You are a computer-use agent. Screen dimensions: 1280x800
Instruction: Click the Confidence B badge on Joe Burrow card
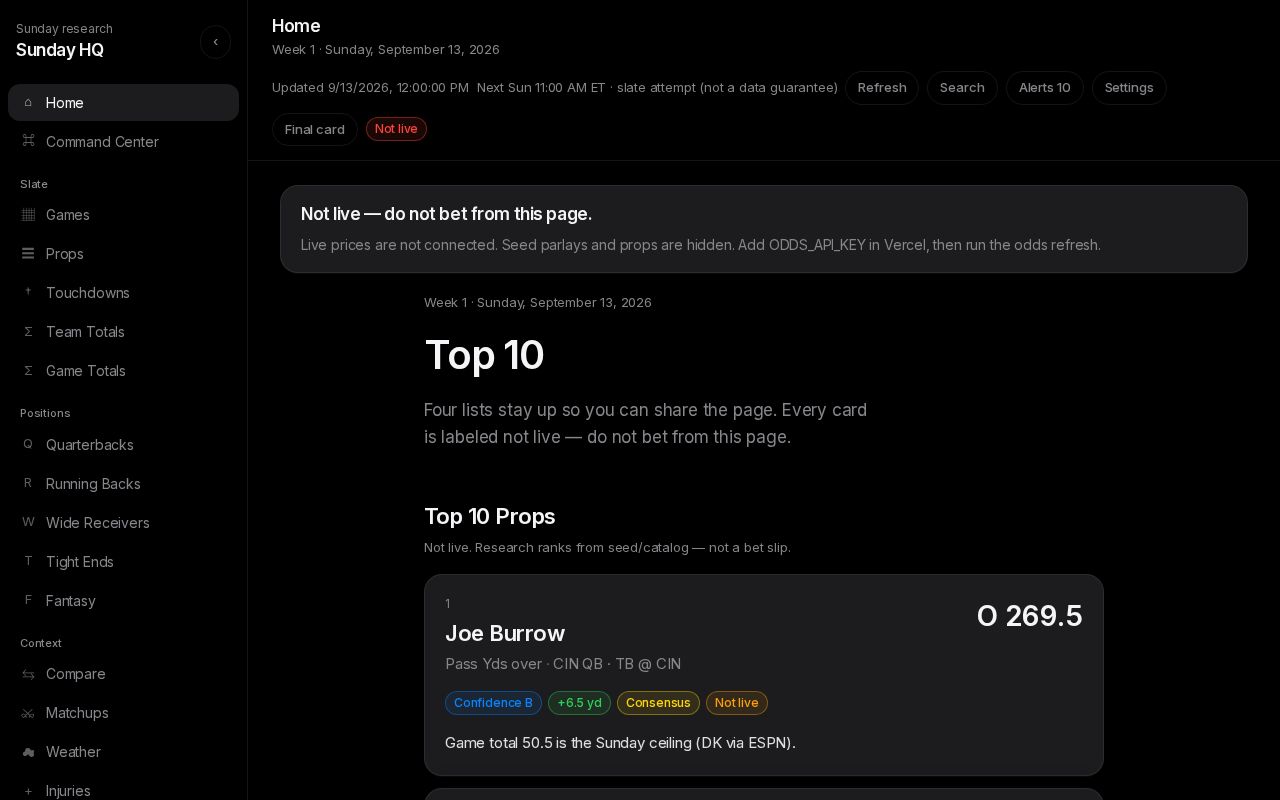point(493,703)
